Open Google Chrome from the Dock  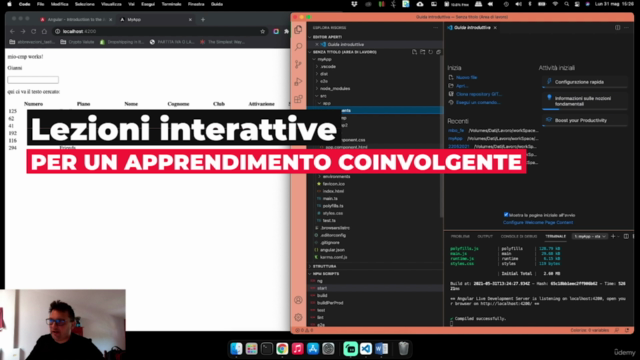(x=282, y=349)
